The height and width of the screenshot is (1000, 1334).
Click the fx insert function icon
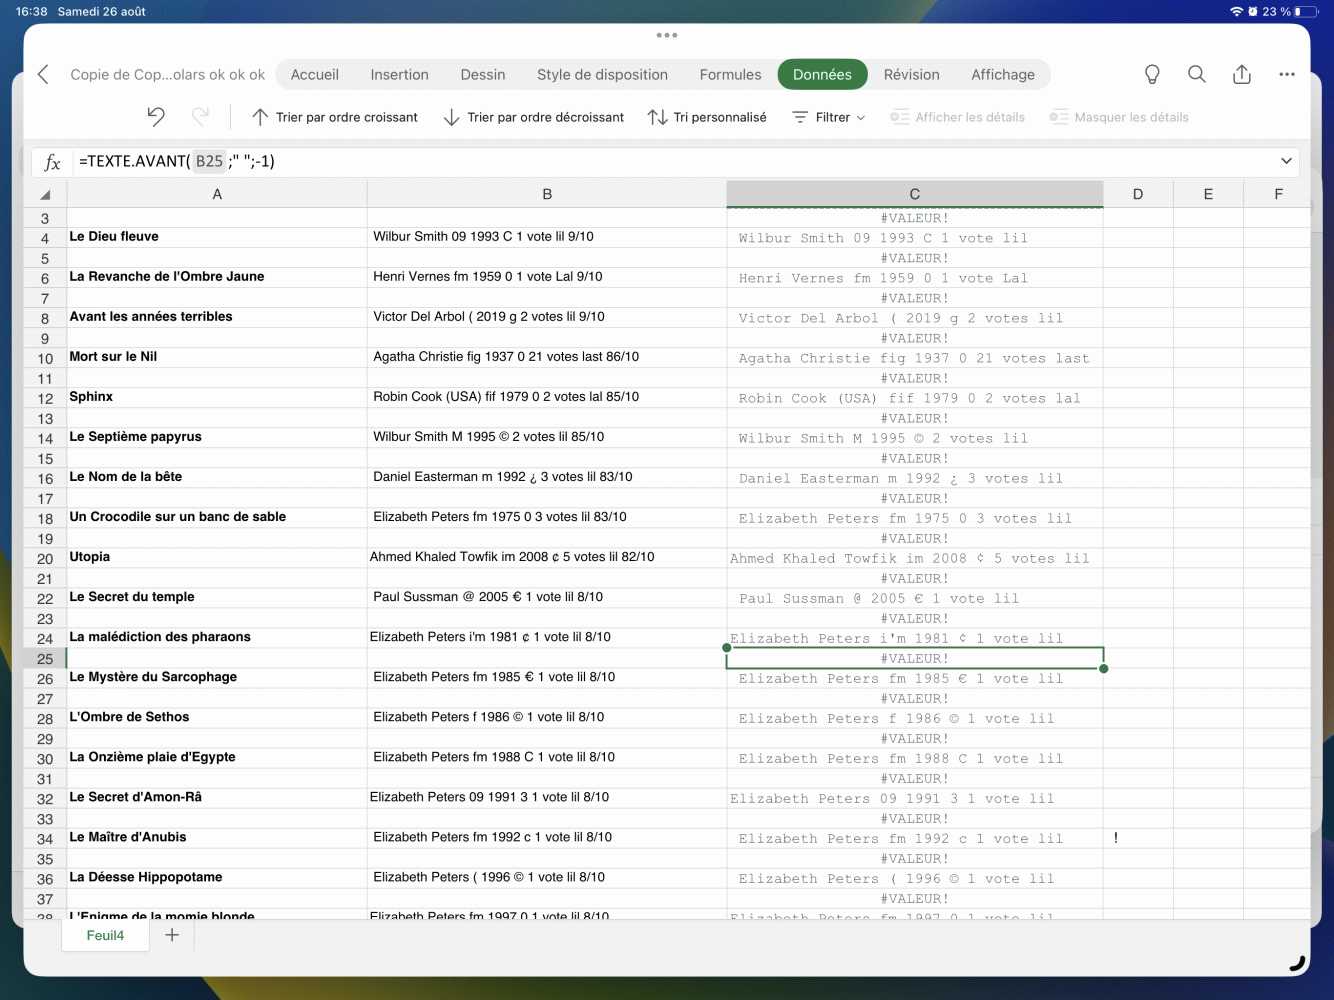pos(52,162)
